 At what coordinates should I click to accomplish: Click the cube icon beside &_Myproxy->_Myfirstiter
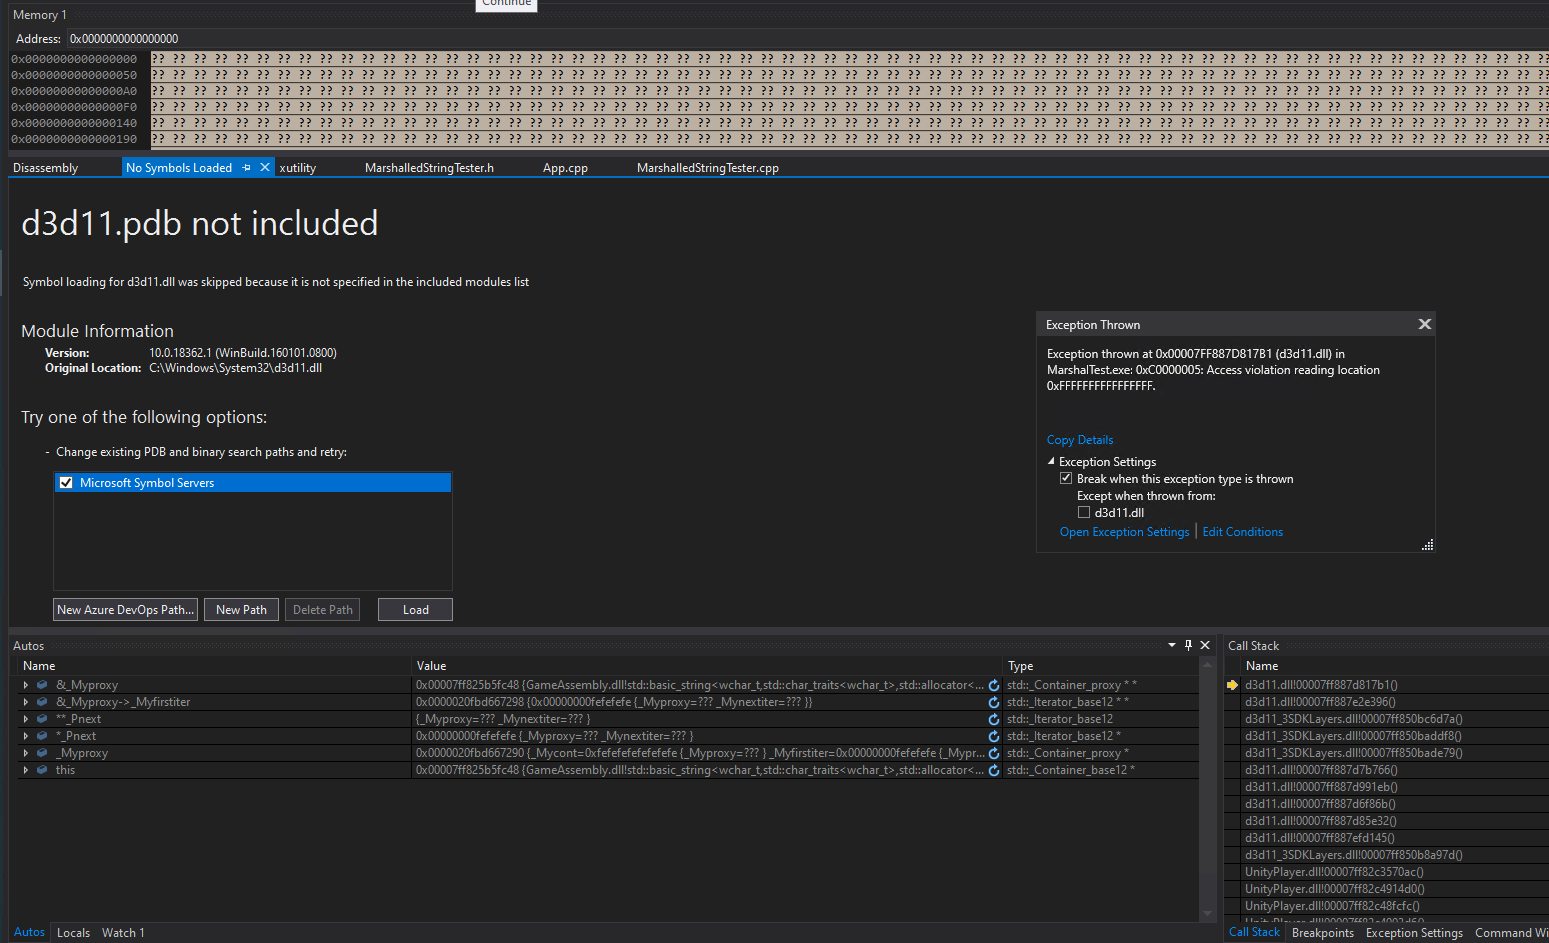pos(42,702)
